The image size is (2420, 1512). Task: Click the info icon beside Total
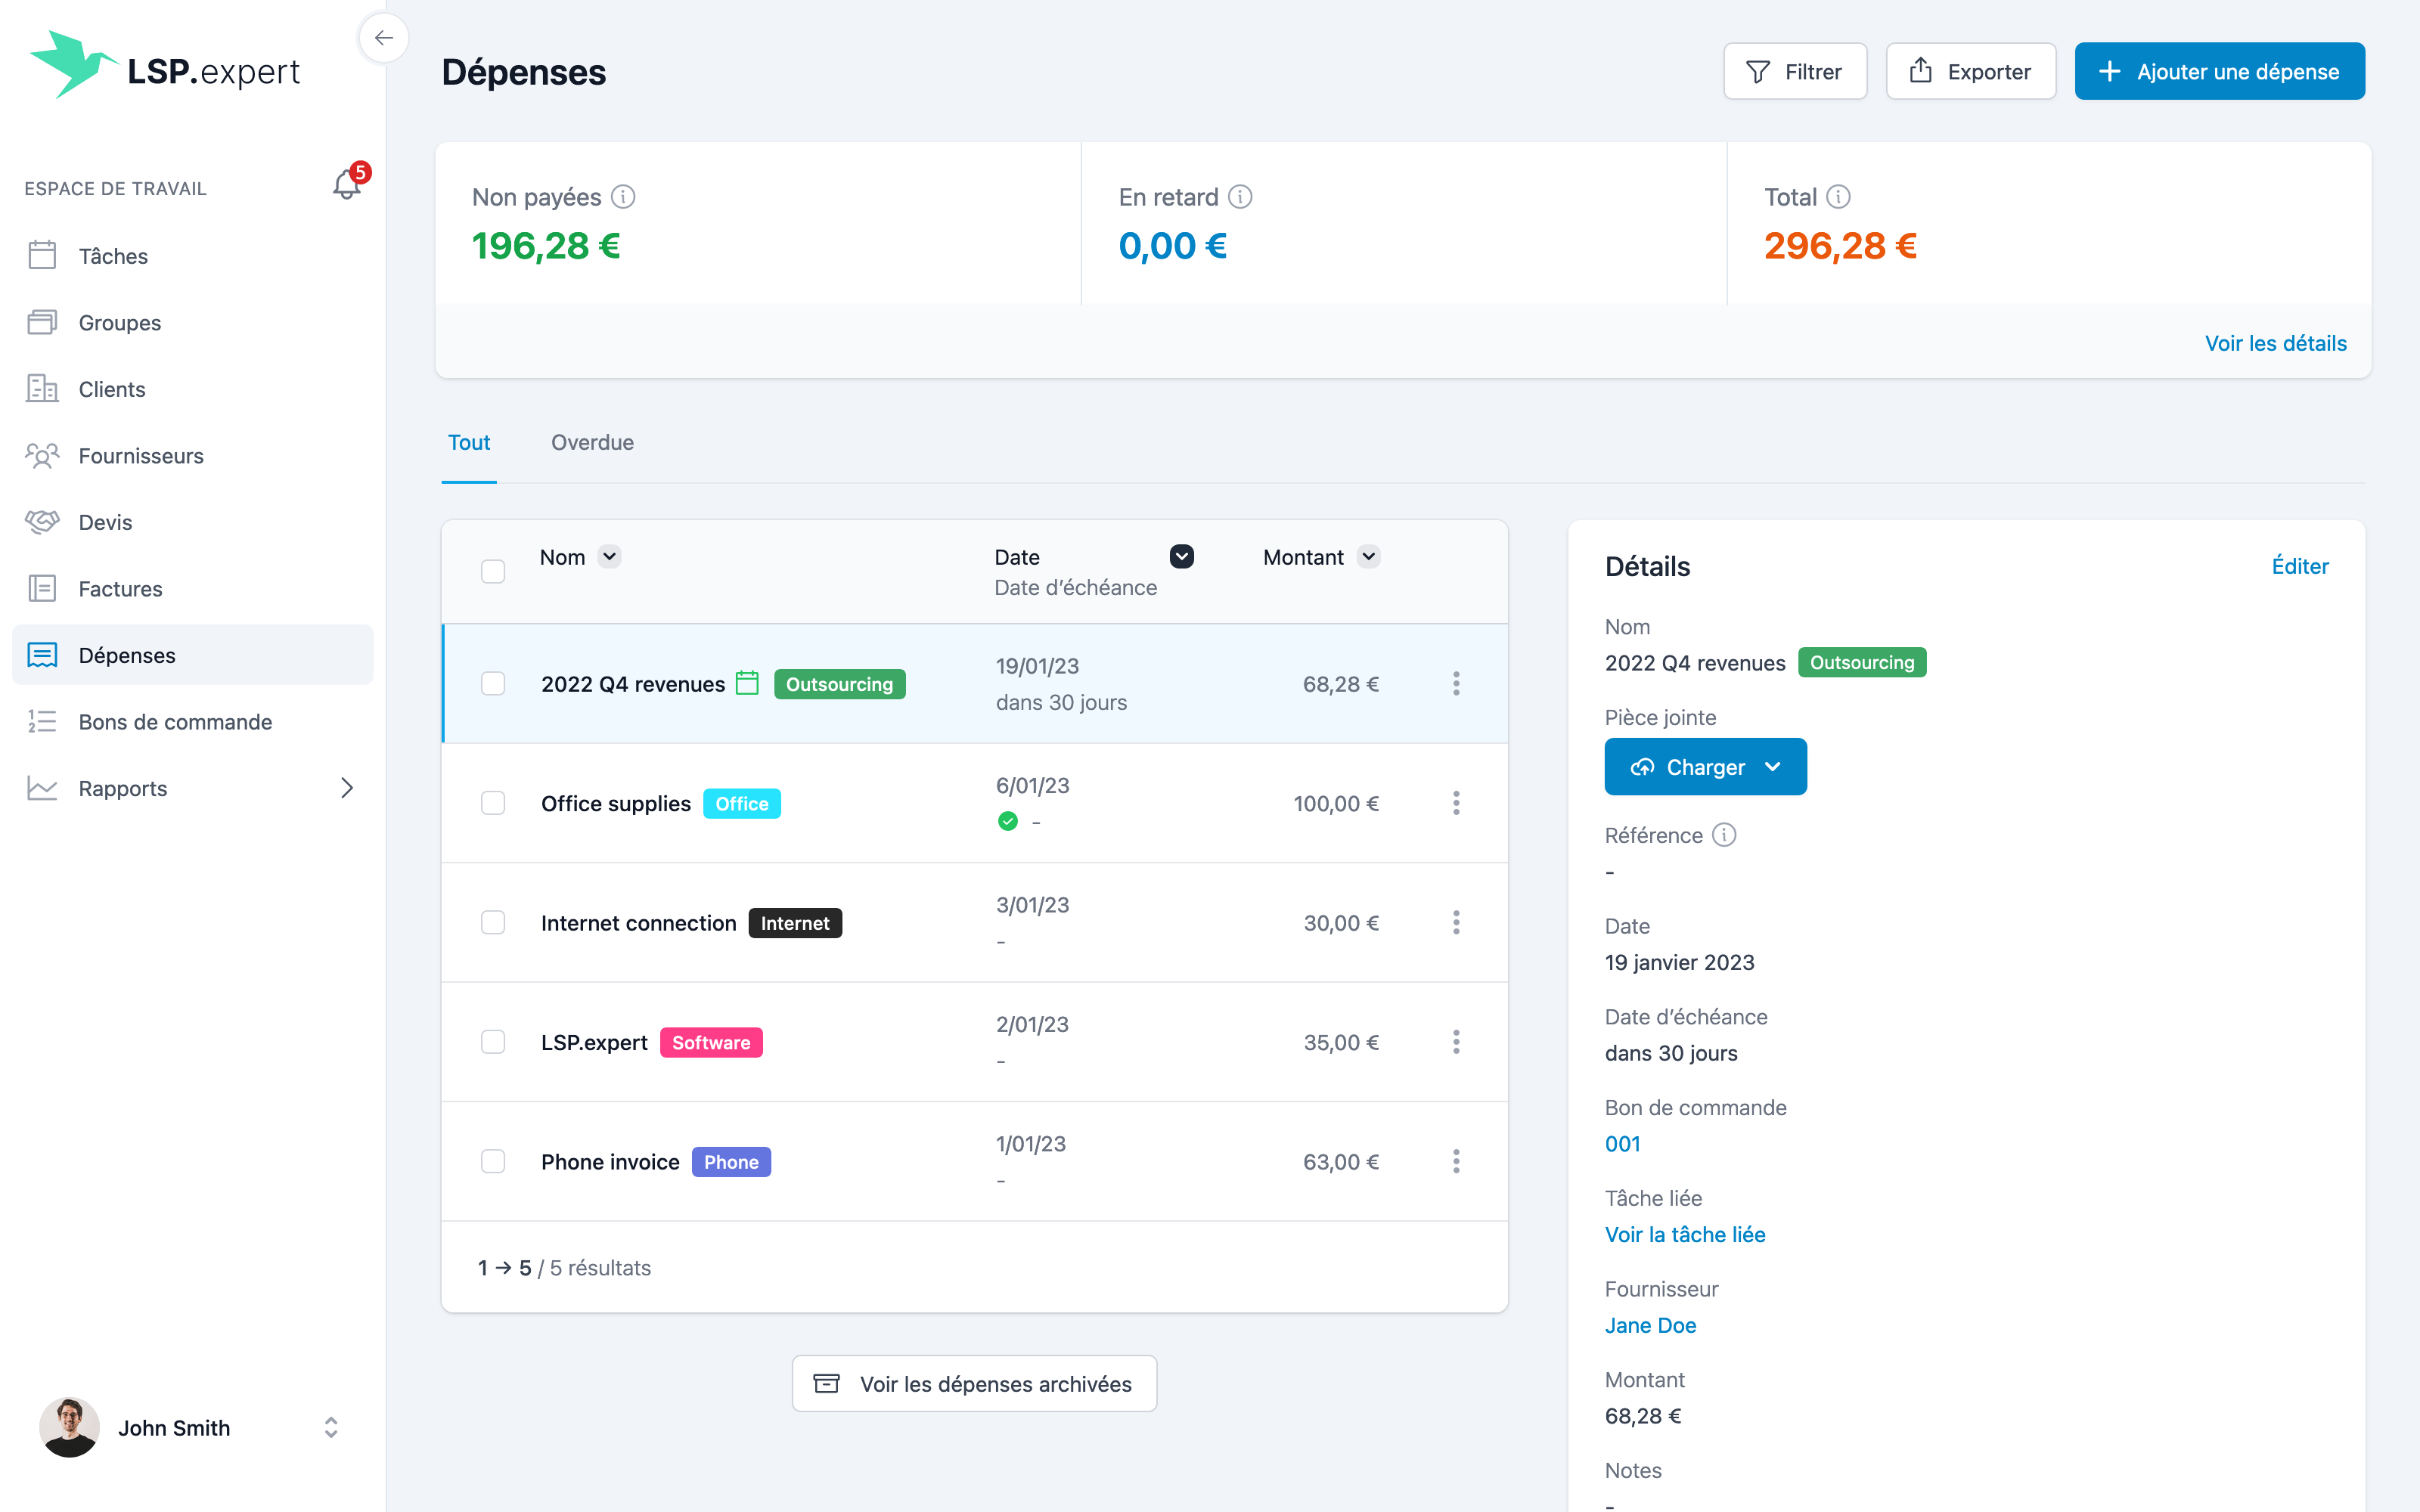1838,197
